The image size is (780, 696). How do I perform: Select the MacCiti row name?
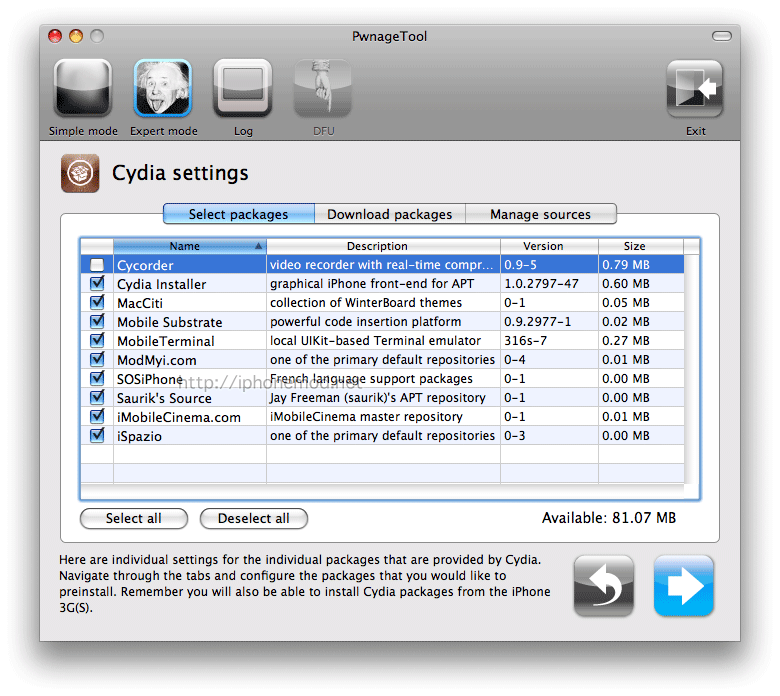pos(140,303)
